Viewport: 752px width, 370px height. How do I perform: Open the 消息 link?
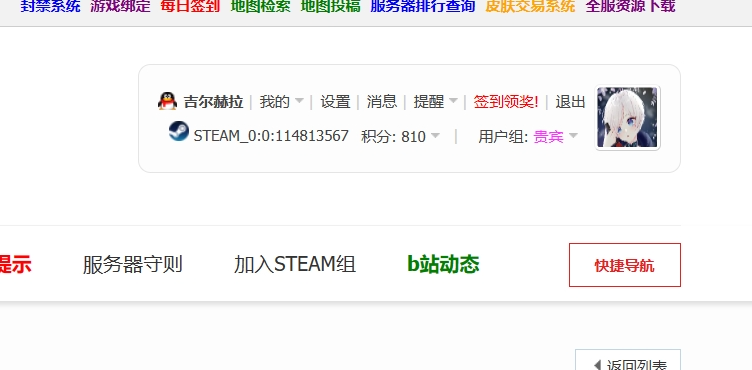[x=382, y=102]
